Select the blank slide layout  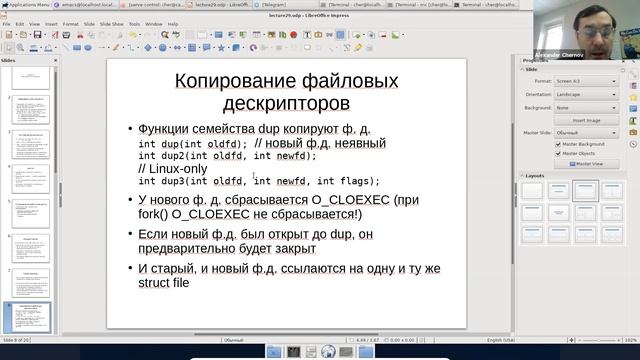click(532, 191)
